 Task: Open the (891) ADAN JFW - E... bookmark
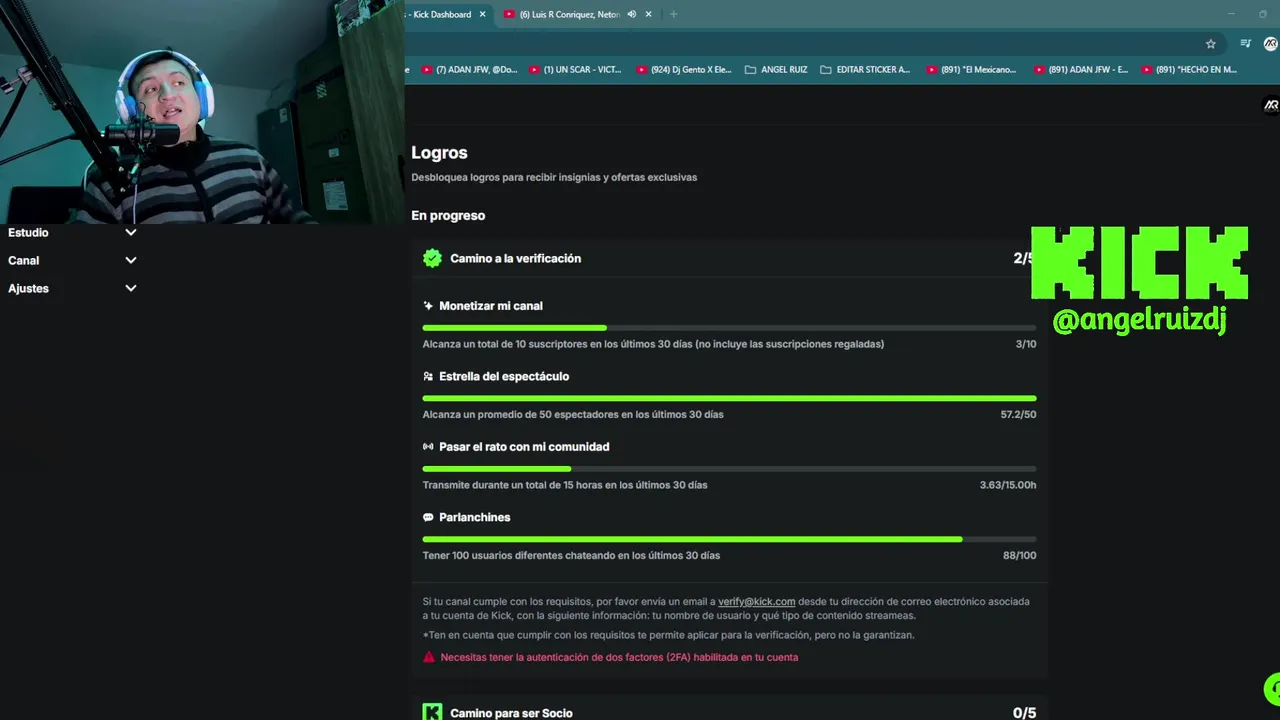click(x=1080, y=70)
